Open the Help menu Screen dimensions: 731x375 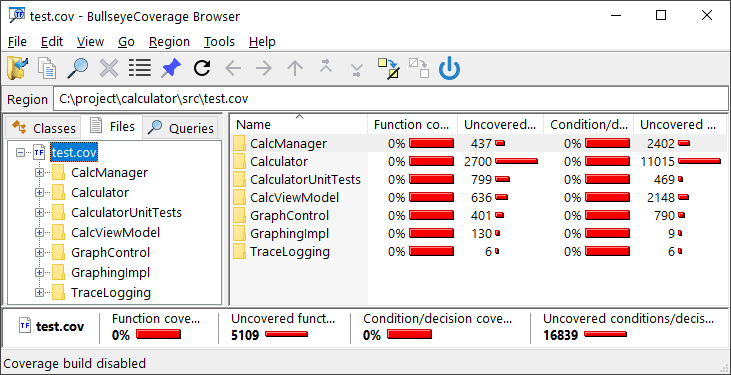pyautogui.click(x=262, y=42)
